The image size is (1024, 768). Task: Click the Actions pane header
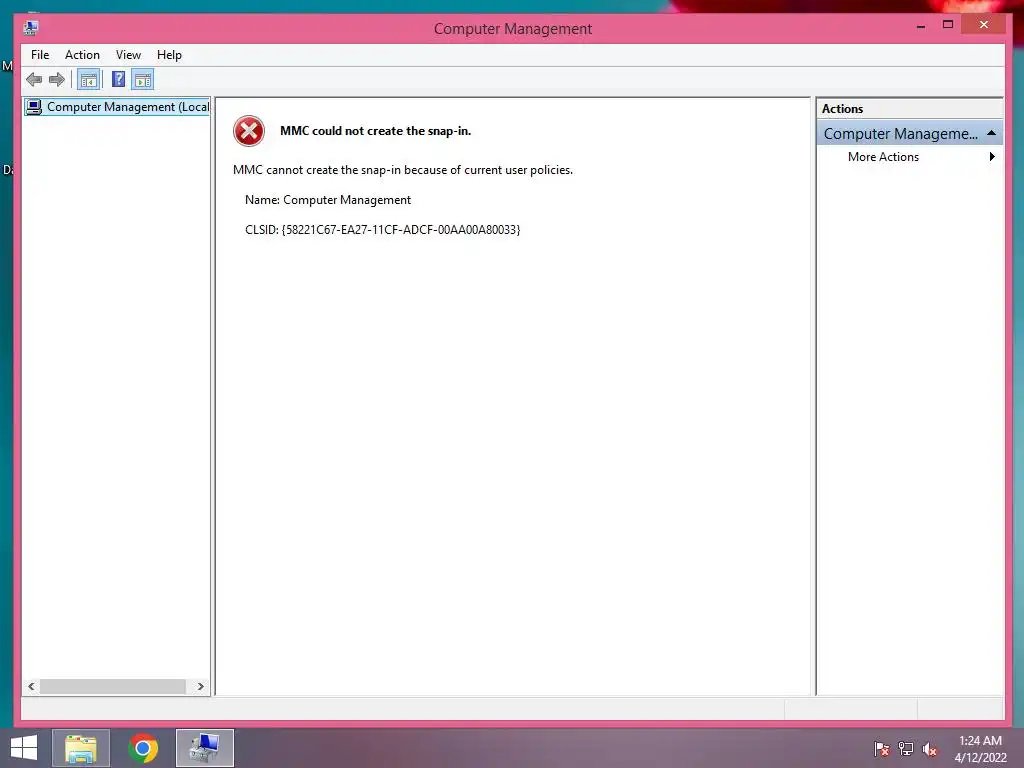click(x=909, y=109)
